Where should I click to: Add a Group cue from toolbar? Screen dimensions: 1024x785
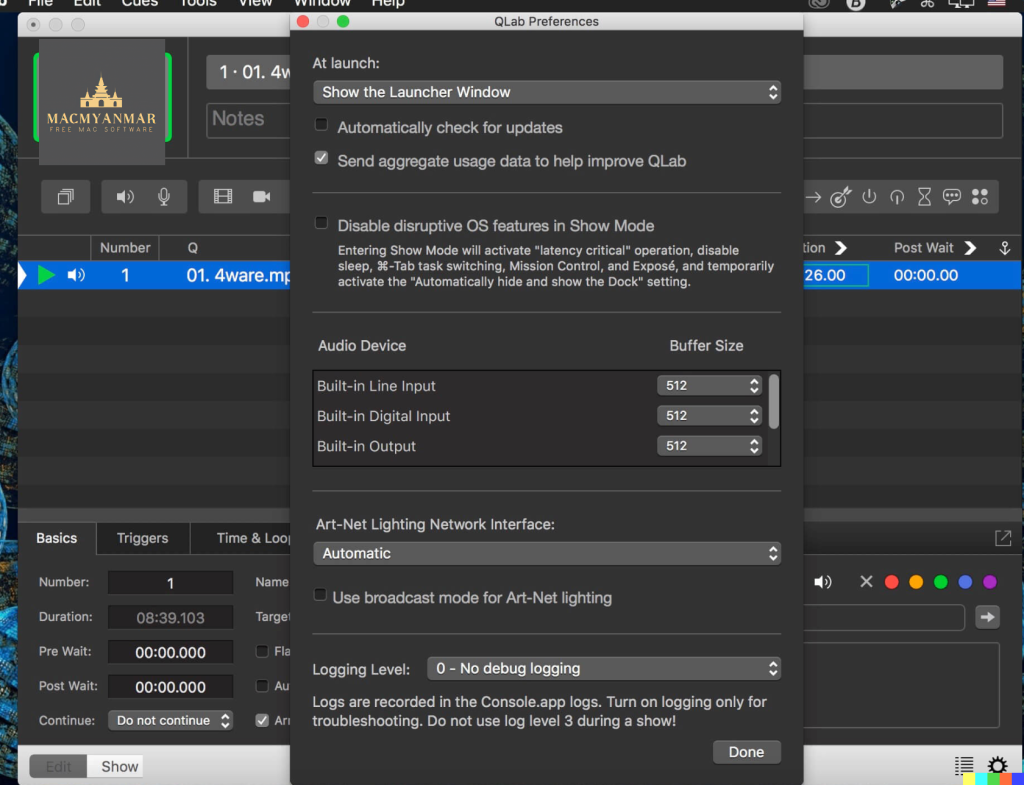click(x=65, y=197)
